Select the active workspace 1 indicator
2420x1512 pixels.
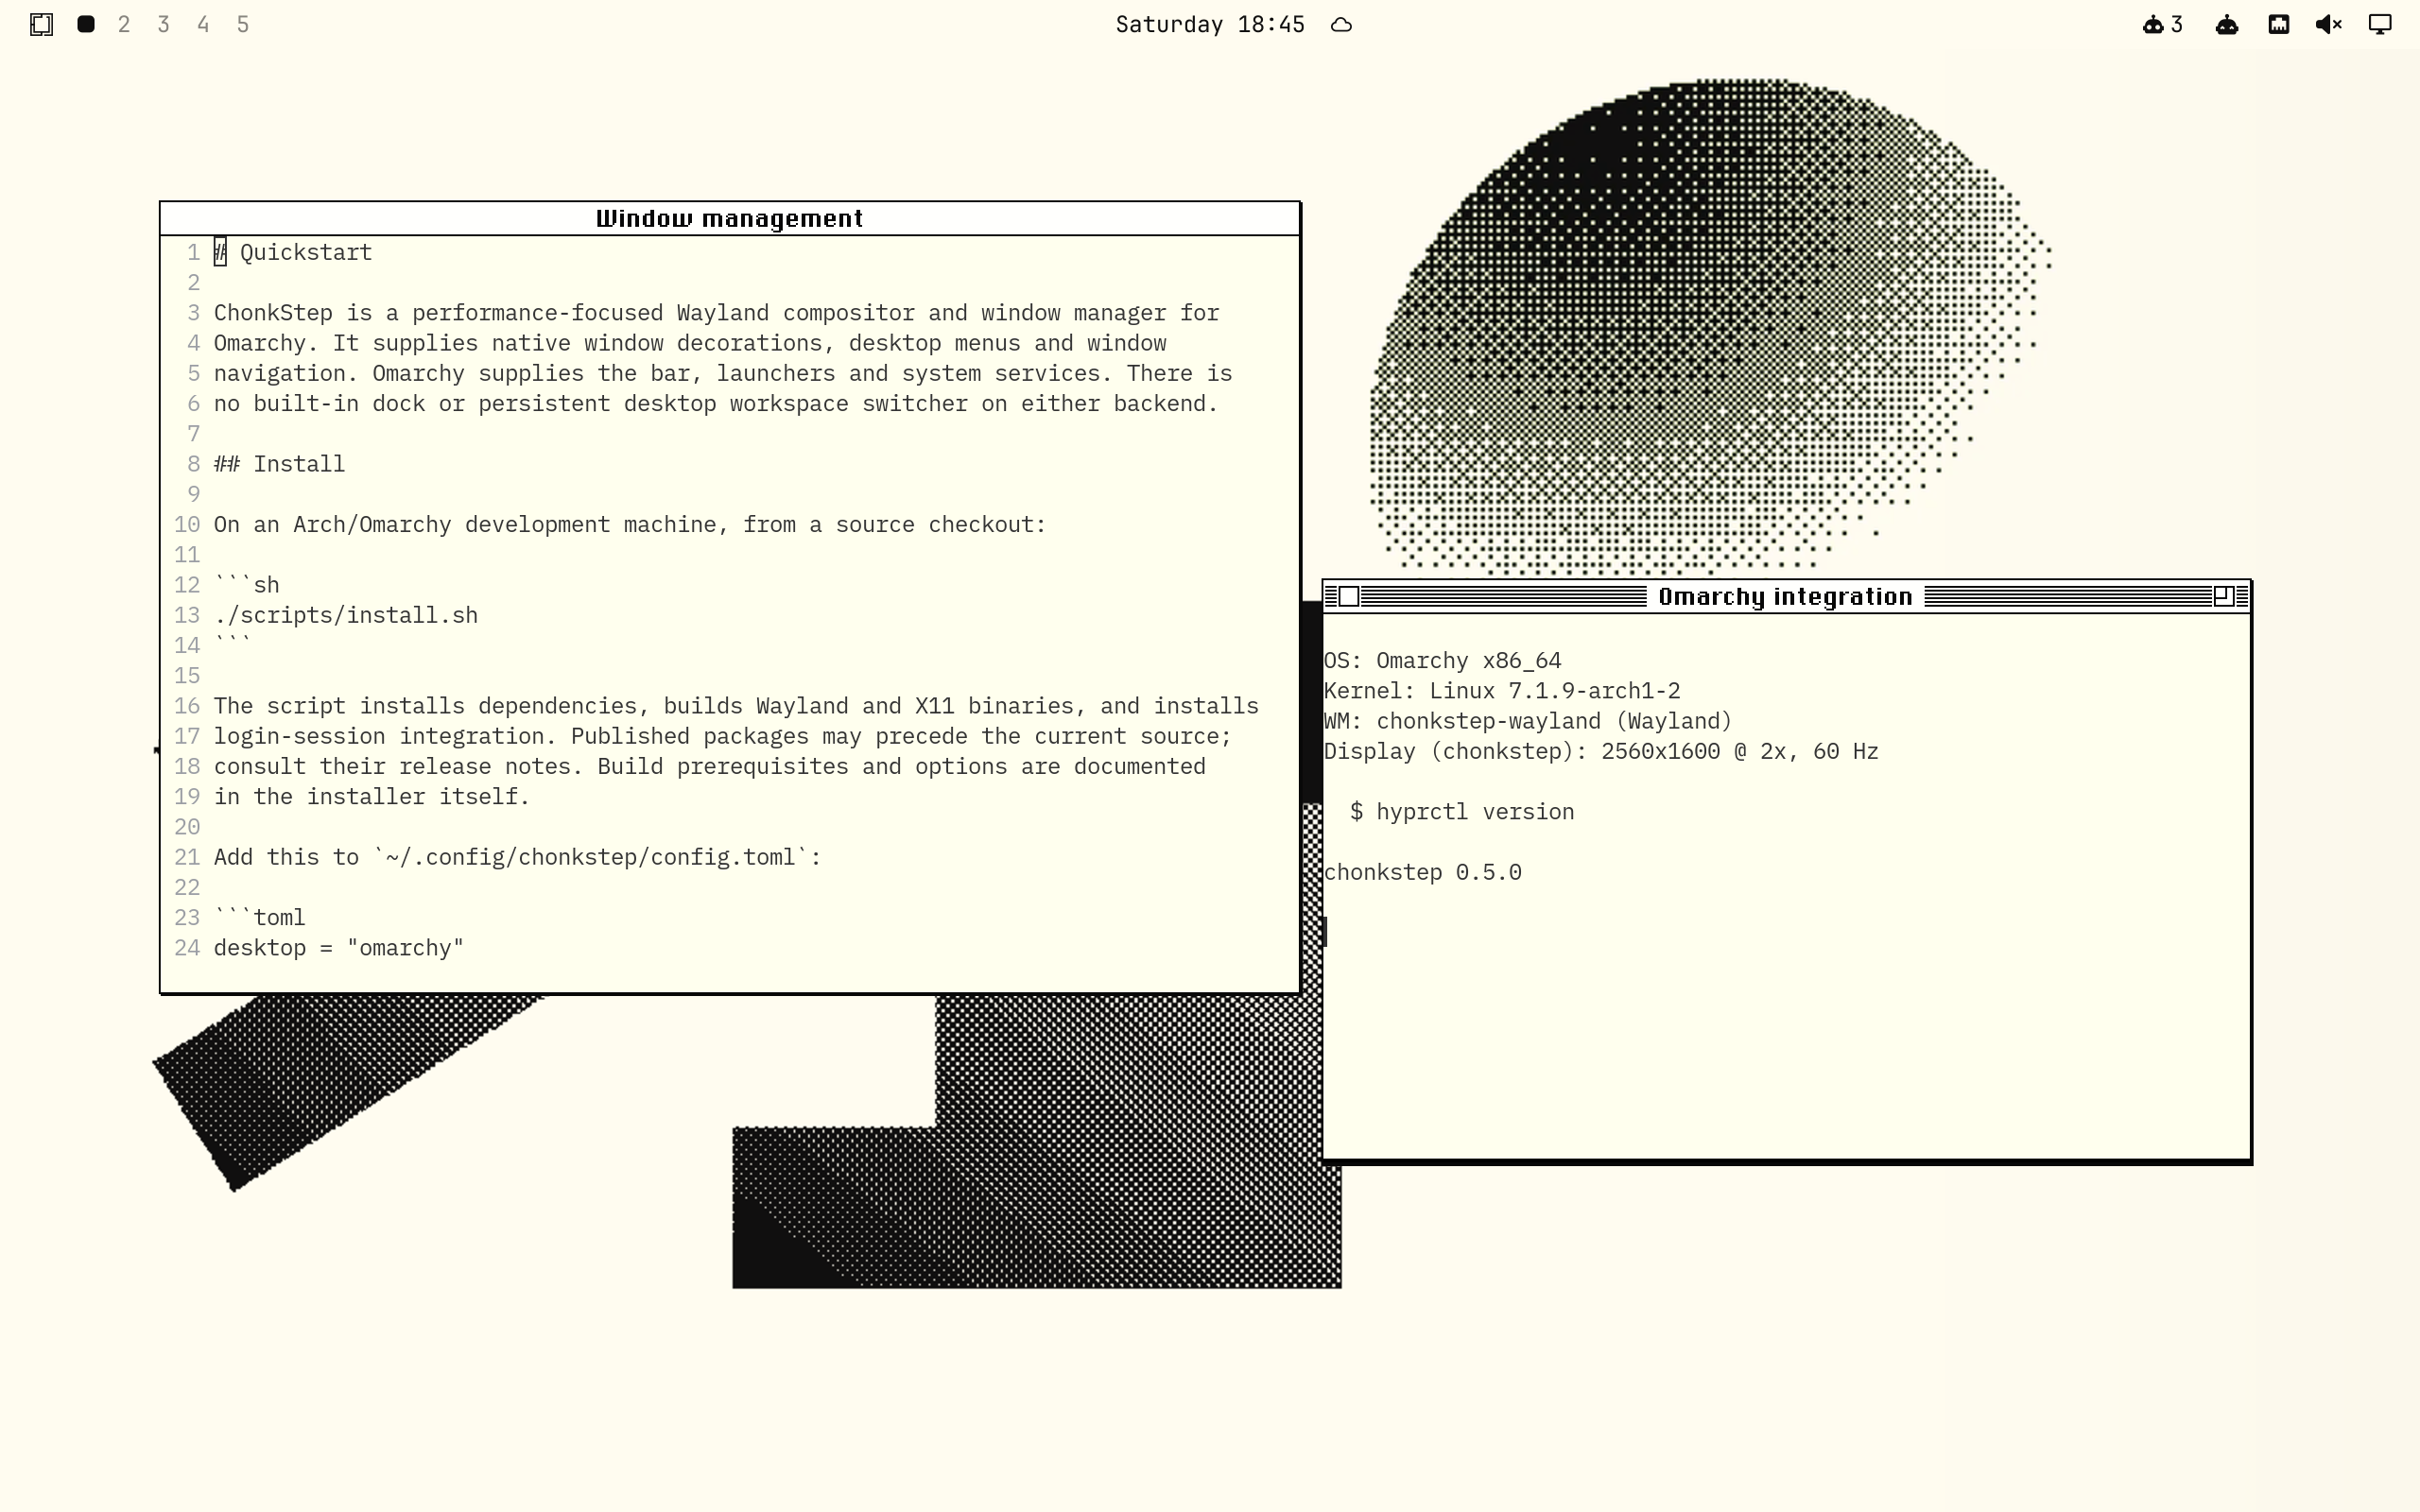coord(86,25)
